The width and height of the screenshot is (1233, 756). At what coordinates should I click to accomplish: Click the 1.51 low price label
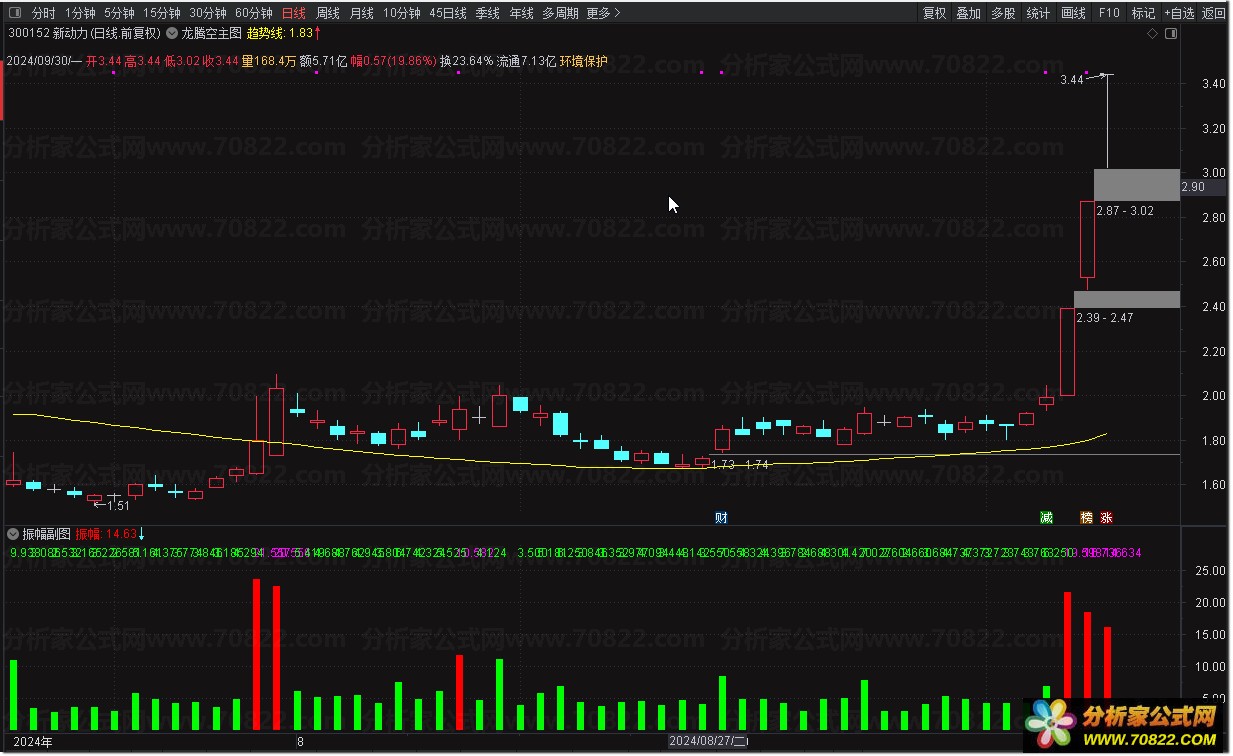(x=119, y=506)
